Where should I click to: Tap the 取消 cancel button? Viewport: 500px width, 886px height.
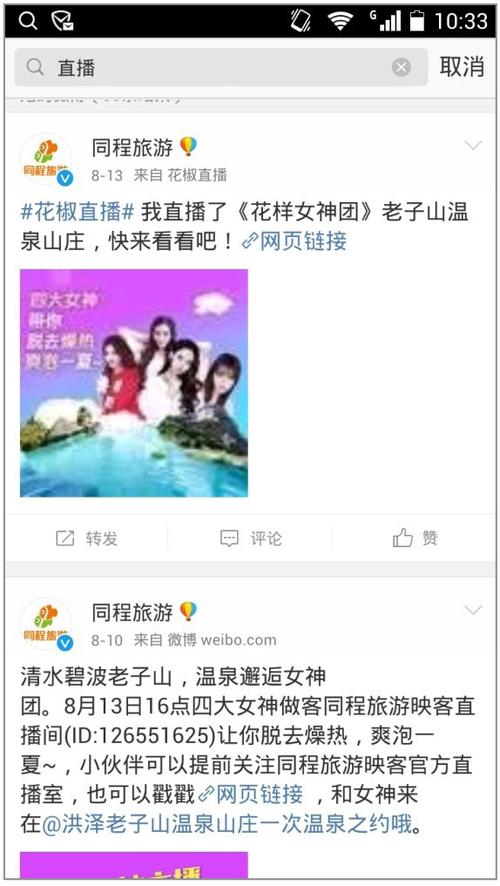[462, 67]
